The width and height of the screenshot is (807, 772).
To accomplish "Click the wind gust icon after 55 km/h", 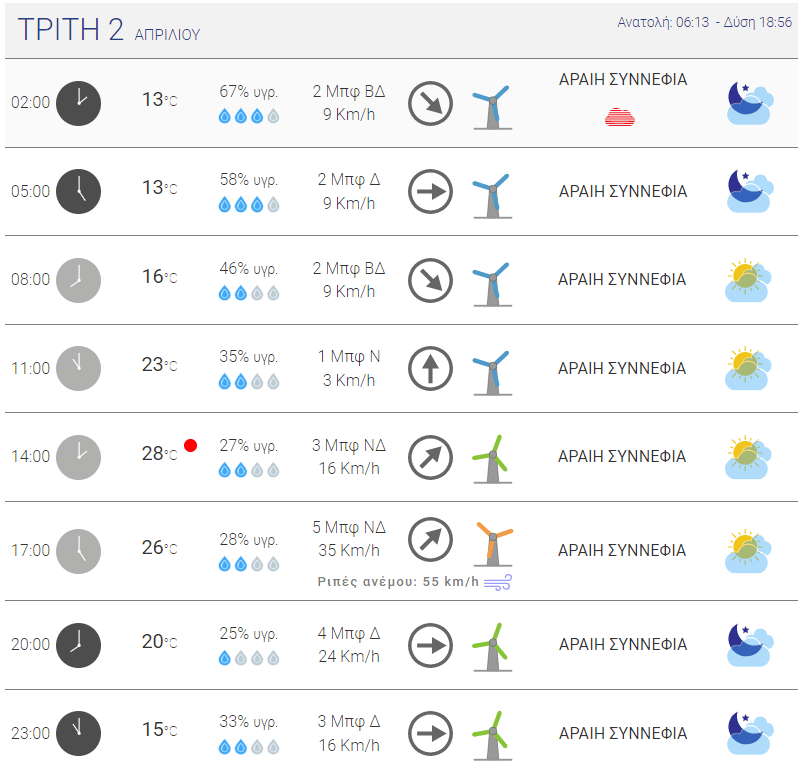I will 498,582.
